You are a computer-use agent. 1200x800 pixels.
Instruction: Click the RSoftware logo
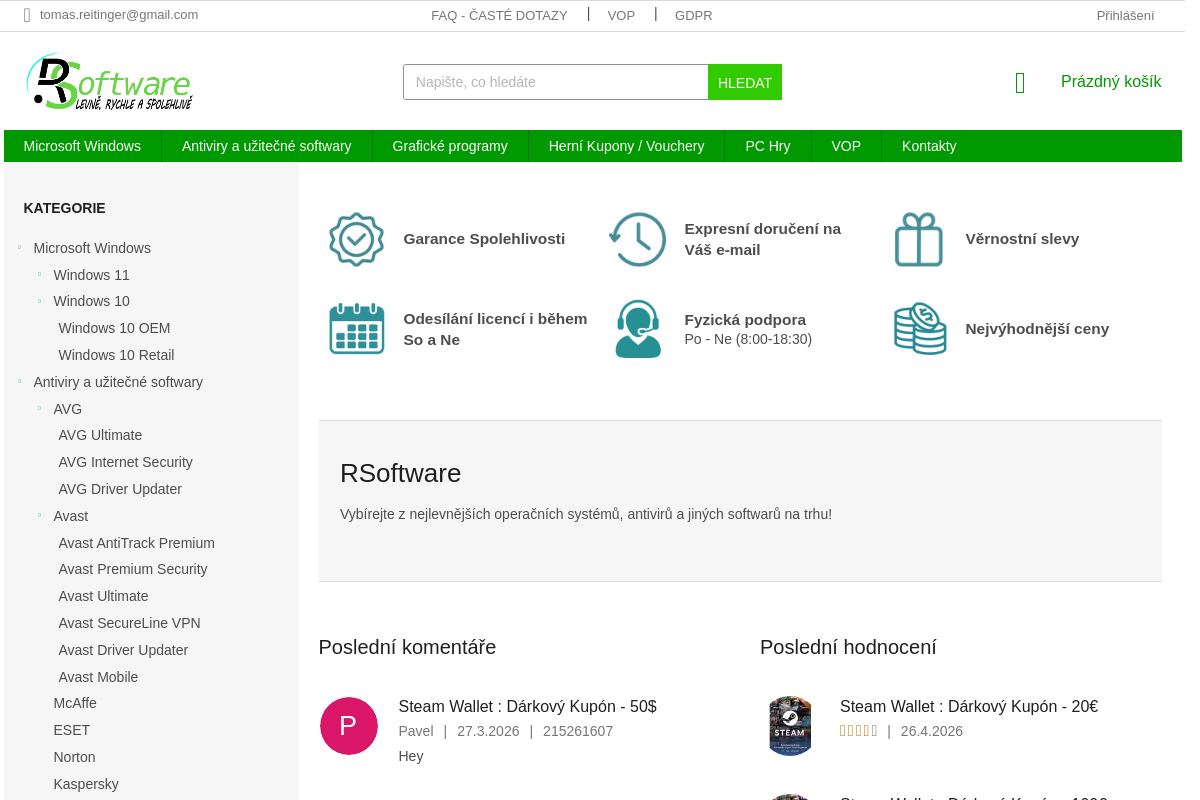(x=108, y=81)
